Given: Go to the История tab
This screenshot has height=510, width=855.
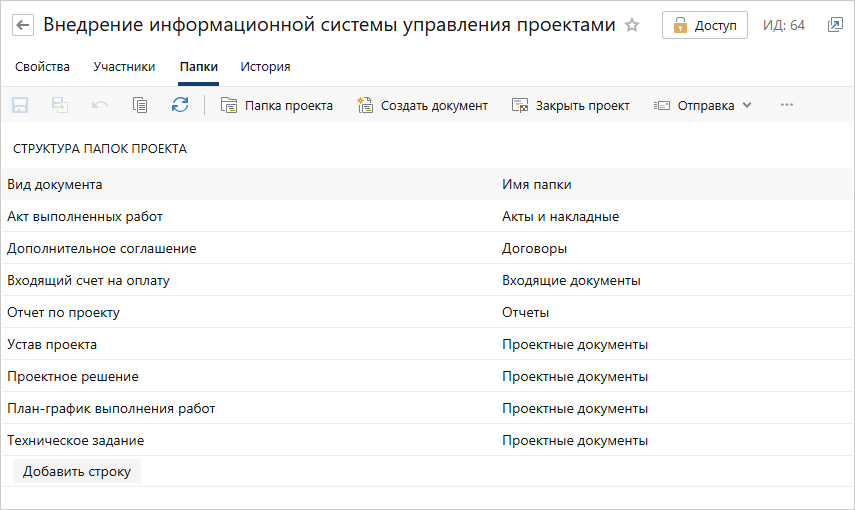Looking at the screenshot, I should 265,67.
